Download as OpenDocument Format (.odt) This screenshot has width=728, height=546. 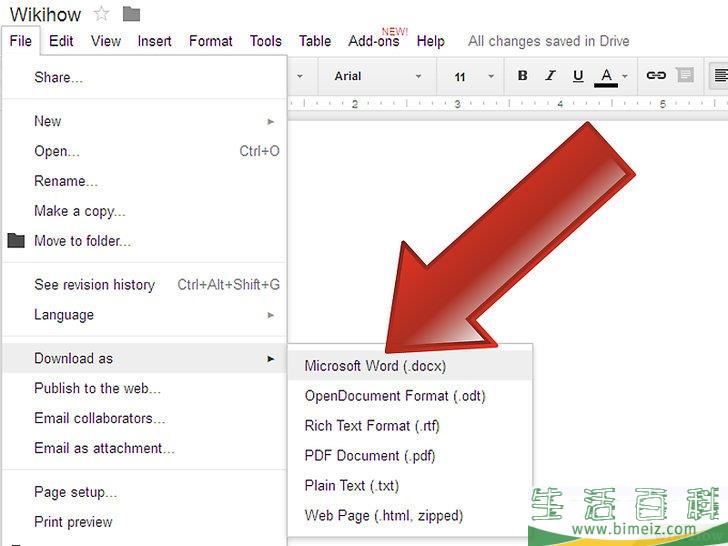[410, 396]
